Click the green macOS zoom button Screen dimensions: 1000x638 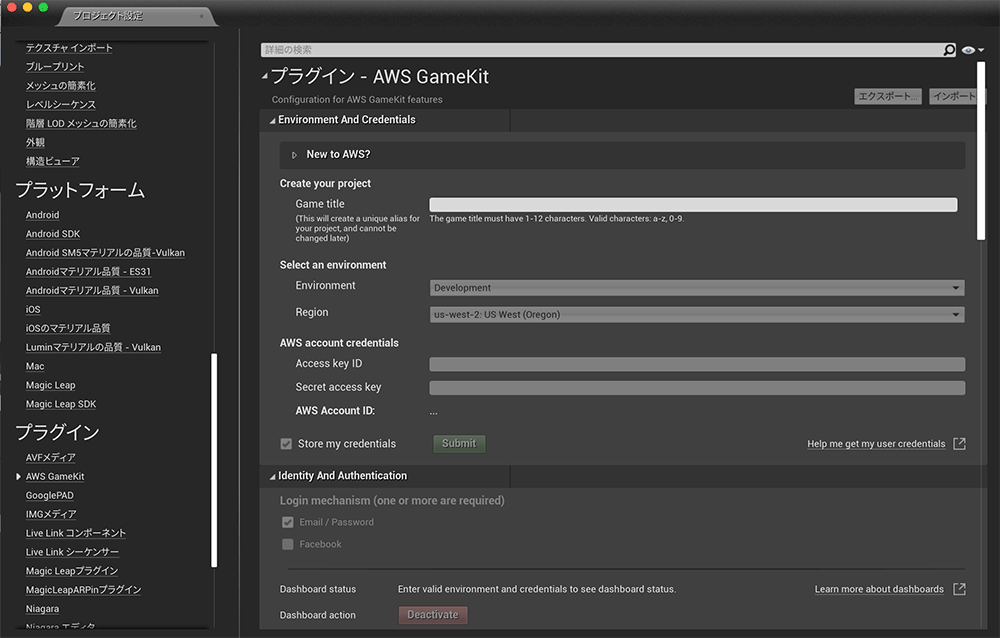click(43, 7)
